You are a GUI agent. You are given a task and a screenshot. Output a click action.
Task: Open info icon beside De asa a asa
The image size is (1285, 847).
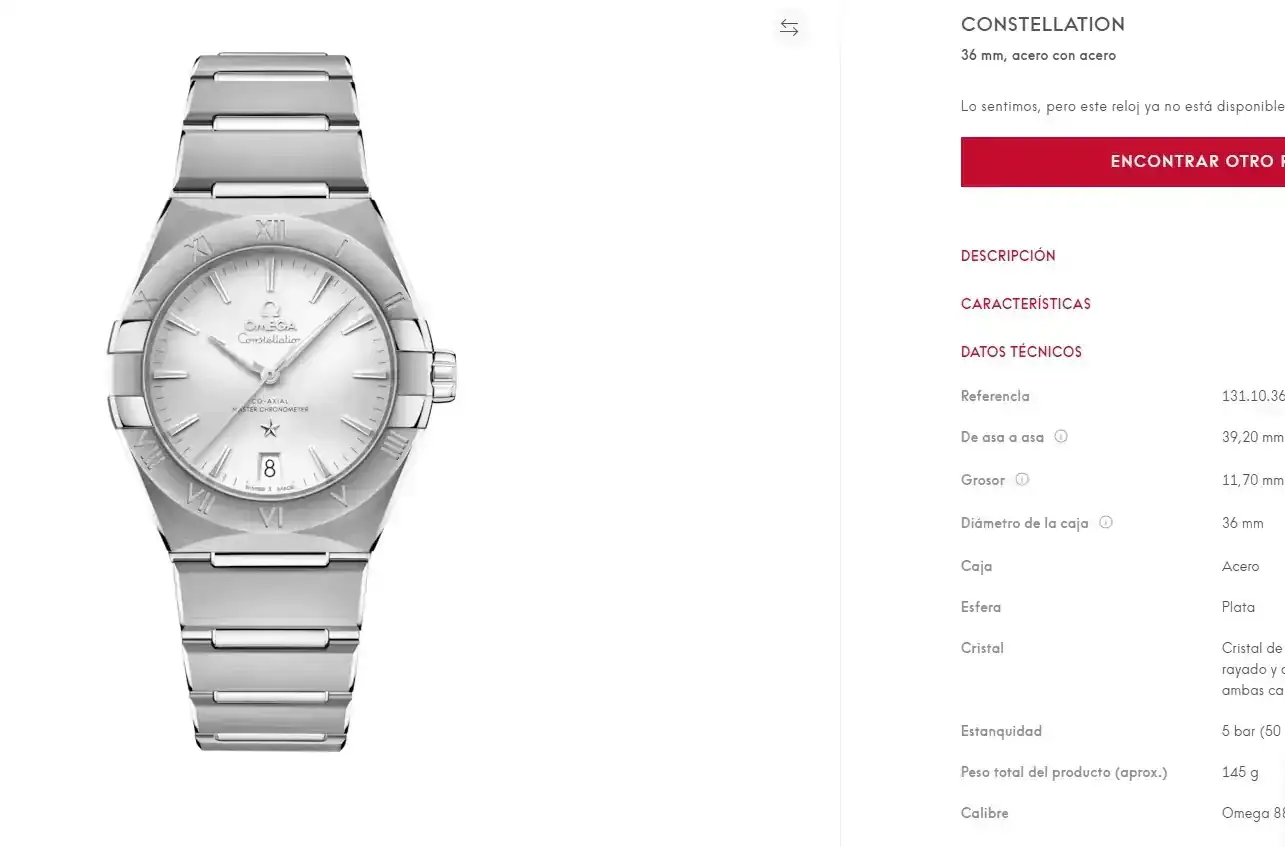click(1061, 437)
